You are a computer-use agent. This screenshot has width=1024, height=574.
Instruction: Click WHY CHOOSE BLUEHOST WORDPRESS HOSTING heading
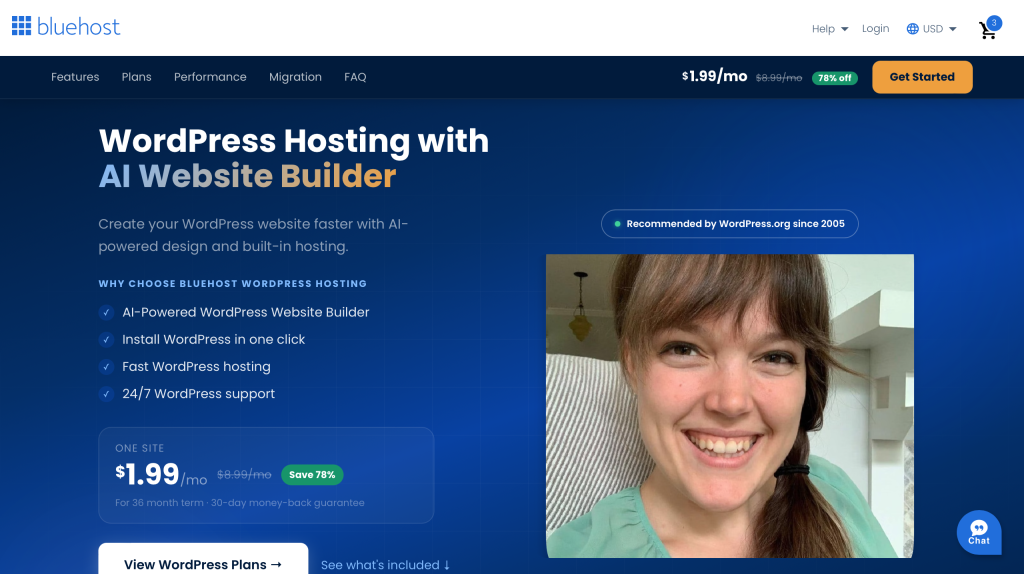coord(232,283)
